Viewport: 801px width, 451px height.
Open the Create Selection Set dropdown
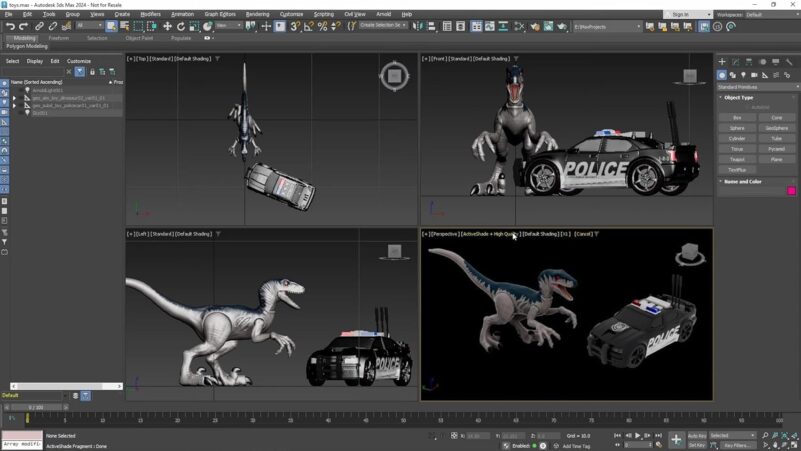[383, 26]
